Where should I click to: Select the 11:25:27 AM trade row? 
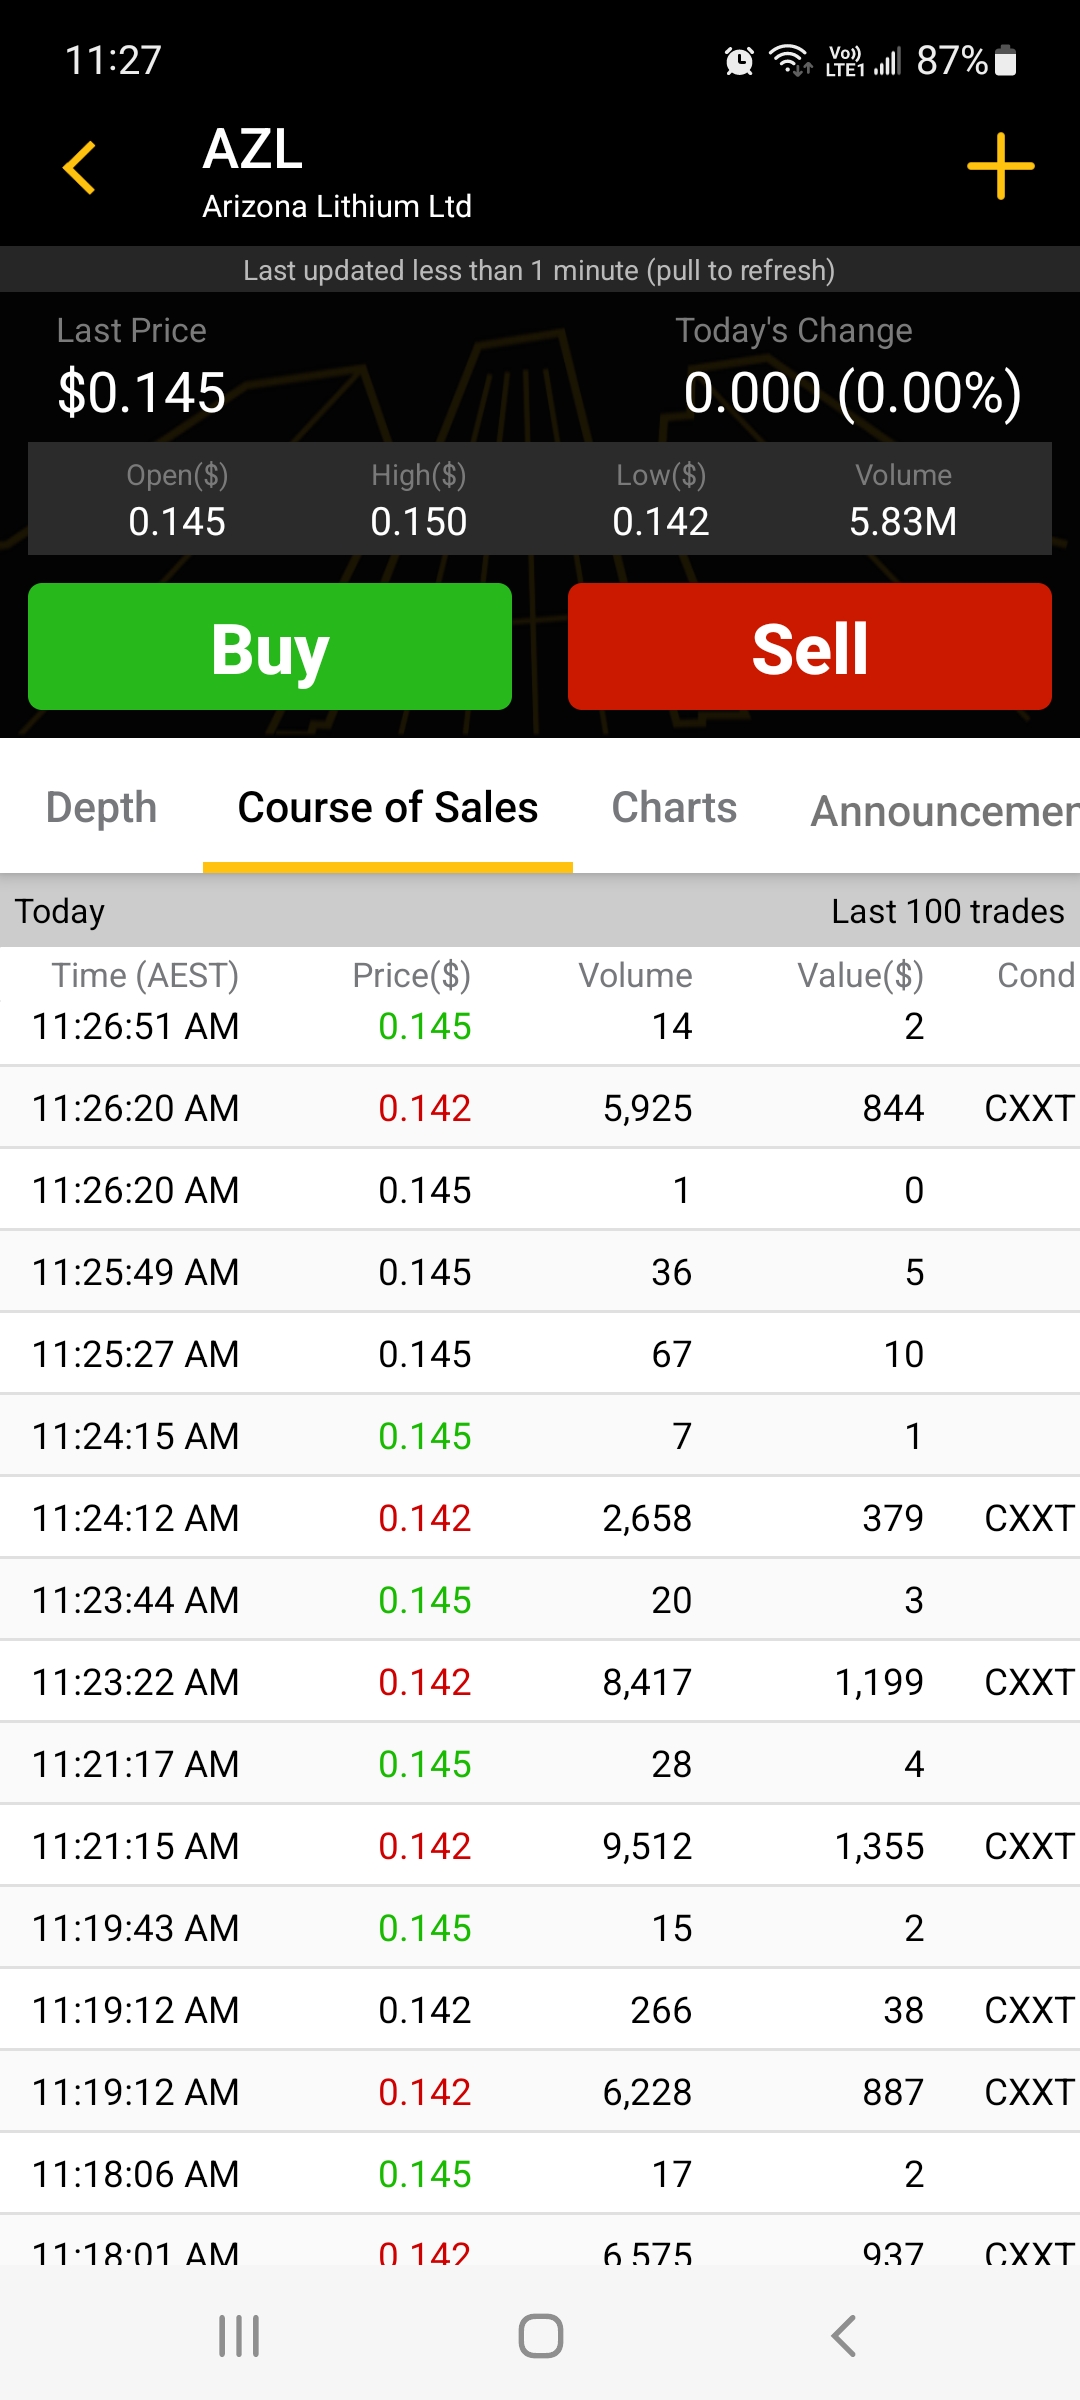point(540,1354)
